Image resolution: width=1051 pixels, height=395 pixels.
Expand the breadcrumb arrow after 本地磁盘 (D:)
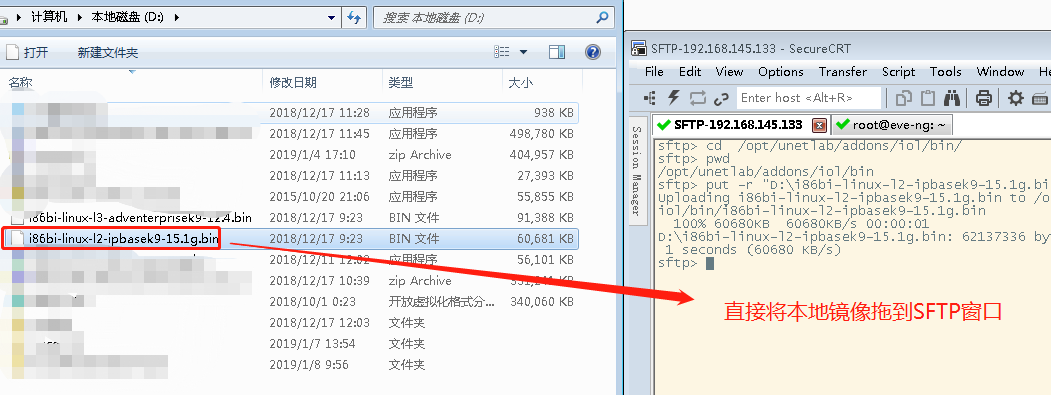pos(176,17)
